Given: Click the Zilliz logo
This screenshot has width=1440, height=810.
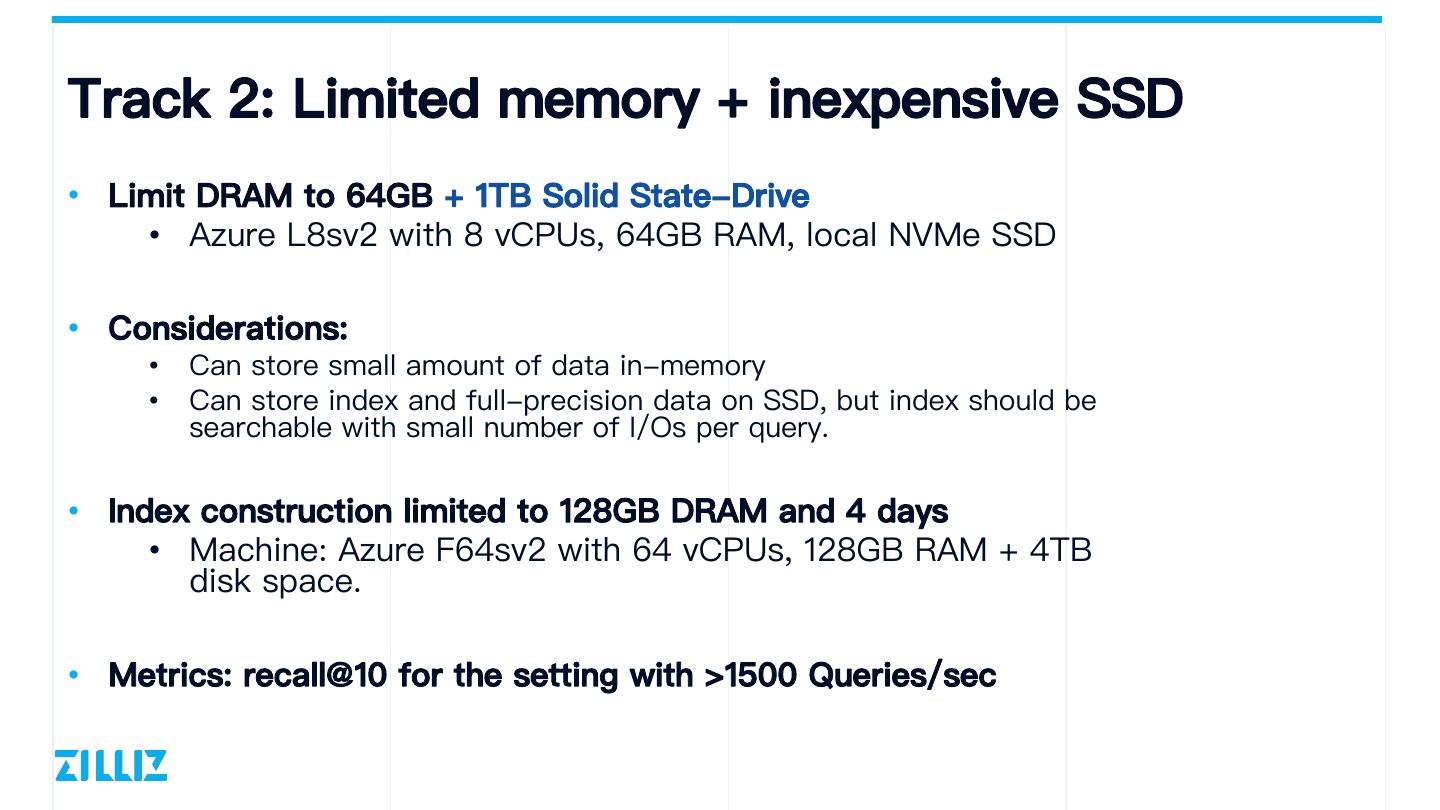Looking at the screenshot, I should (110, 765).
